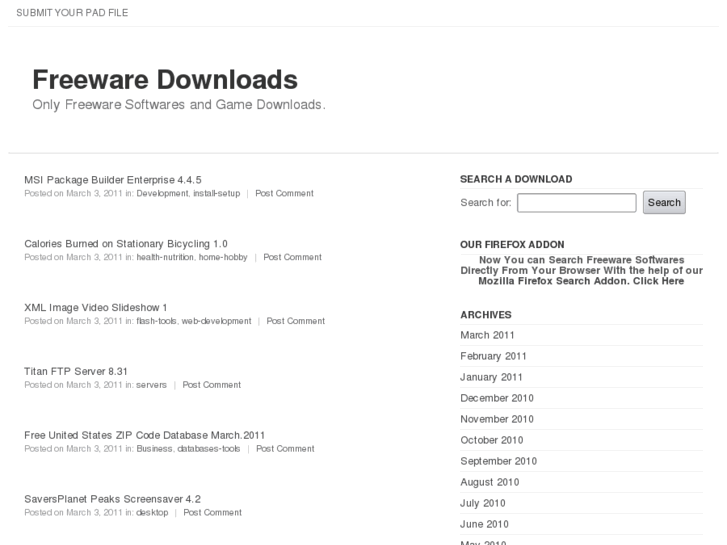The width and height of the screenshot is (727, 545).
Task: Open Calories Burned on Stationary Bicycling post
Action: point(126,244)
